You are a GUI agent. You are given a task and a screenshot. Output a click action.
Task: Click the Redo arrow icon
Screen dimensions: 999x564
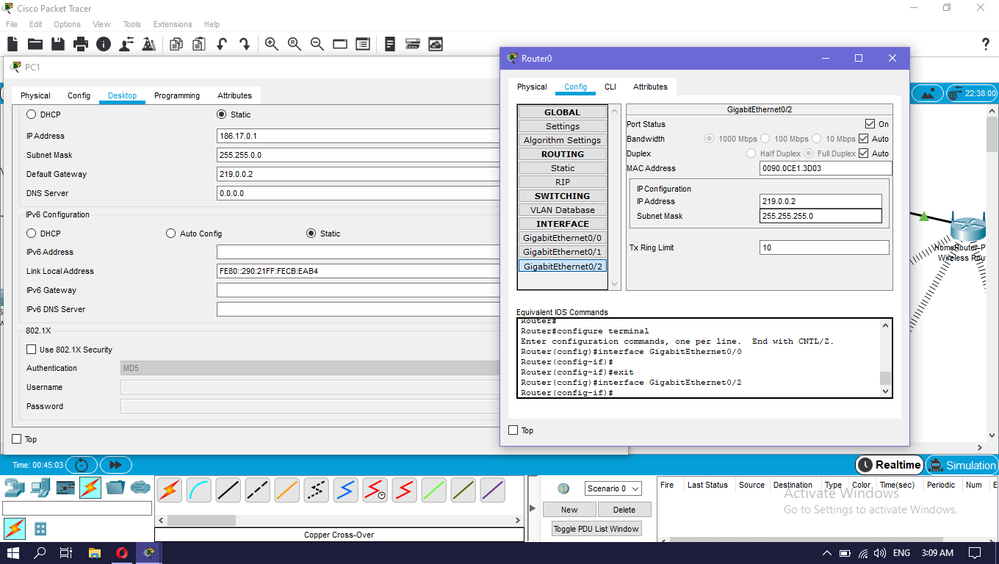245,44
